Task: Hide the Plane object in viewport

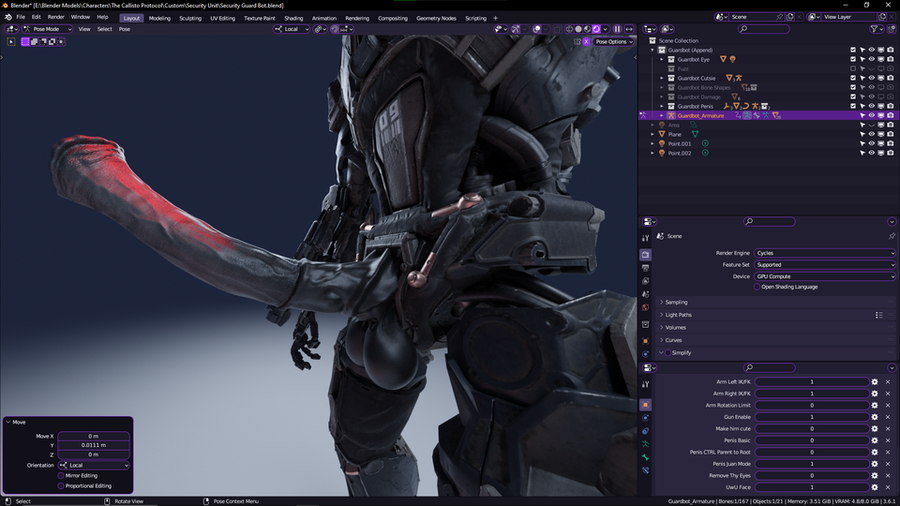Action: (x=871, y=134)
